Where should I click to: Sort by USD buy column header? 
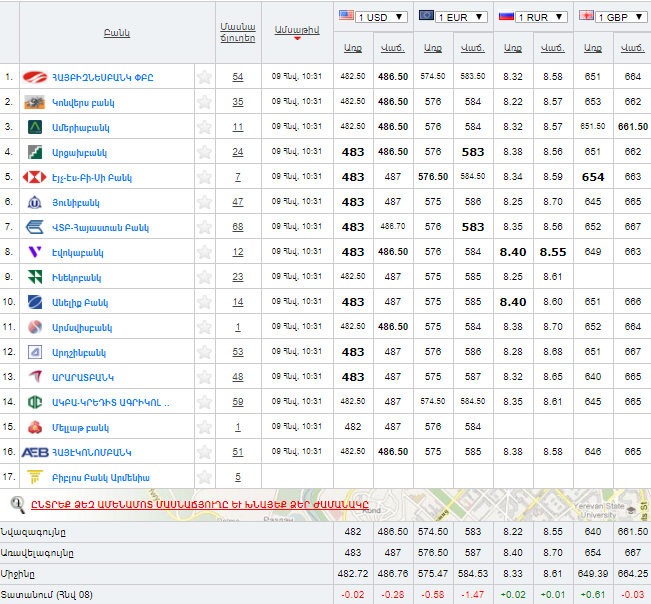353,48
